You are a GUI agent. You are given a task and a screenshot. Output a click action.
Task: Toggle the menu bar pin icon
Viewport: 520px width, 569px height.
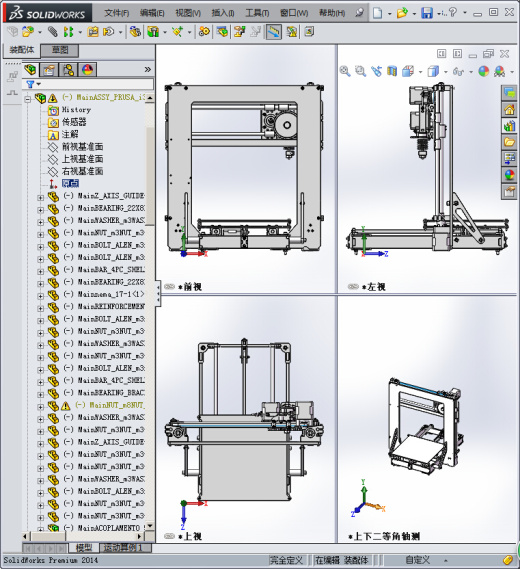point(359,13)
